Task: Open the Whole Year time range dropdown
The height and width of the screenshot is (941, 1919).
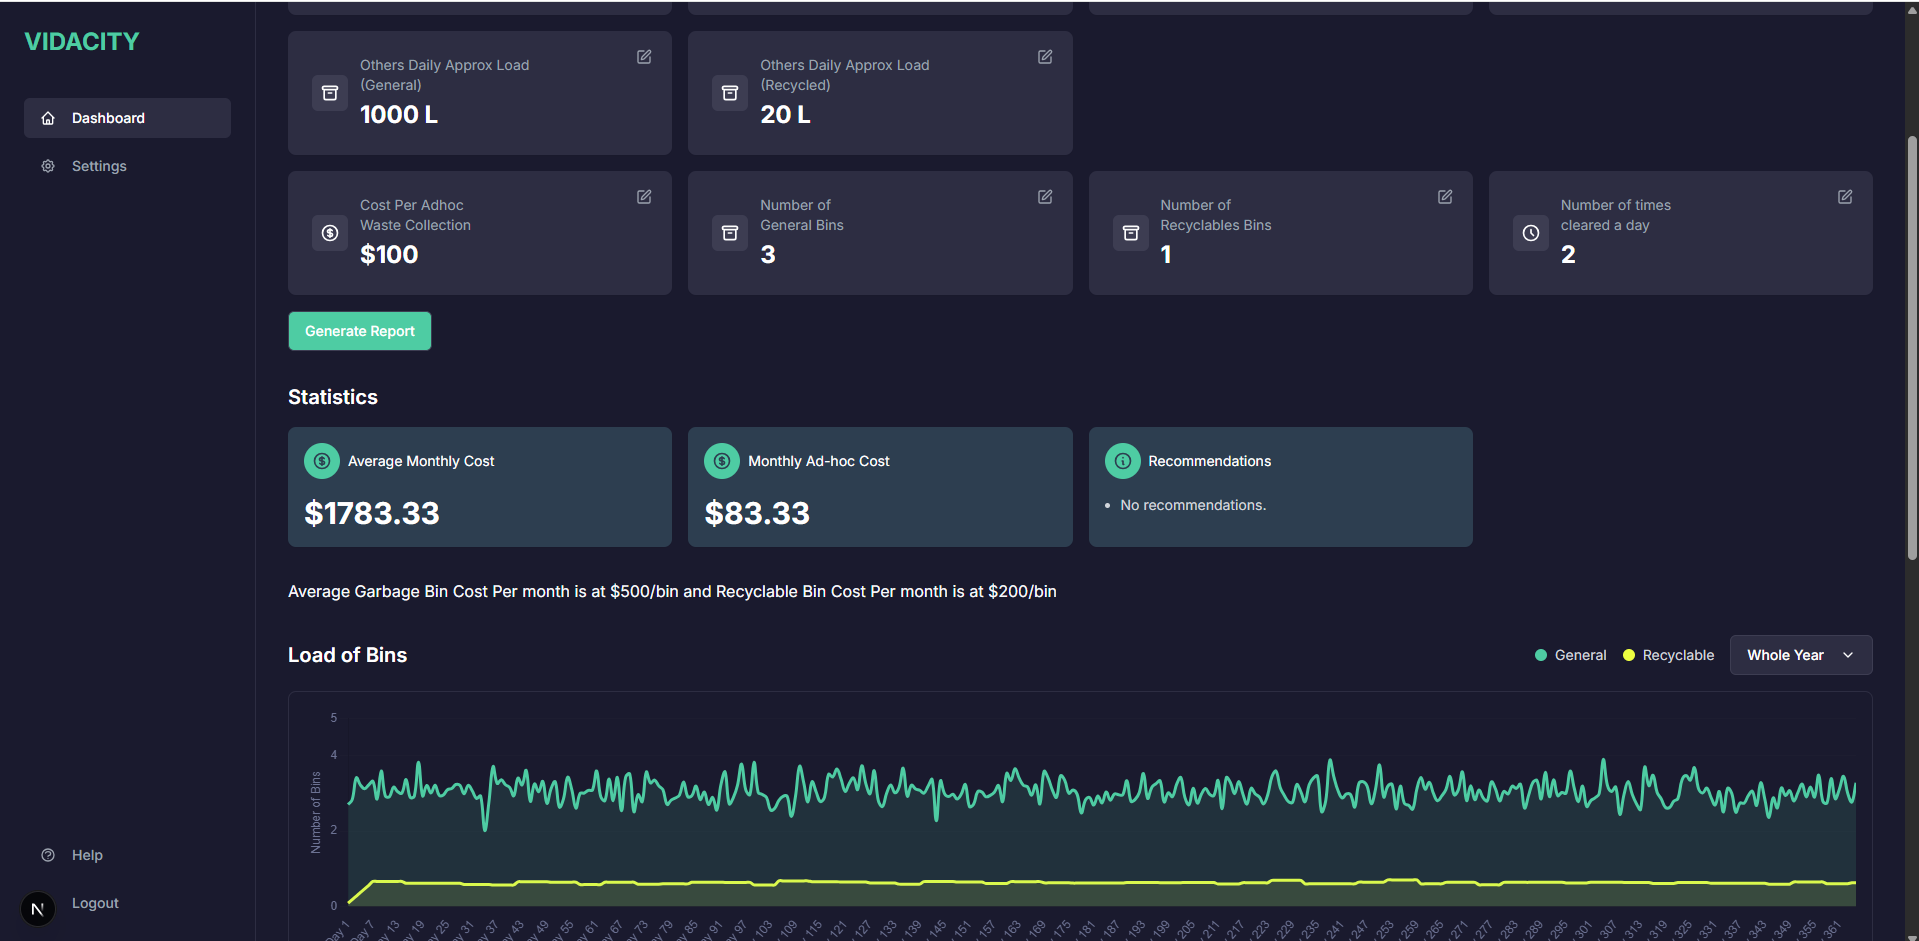Action: 1800,655
